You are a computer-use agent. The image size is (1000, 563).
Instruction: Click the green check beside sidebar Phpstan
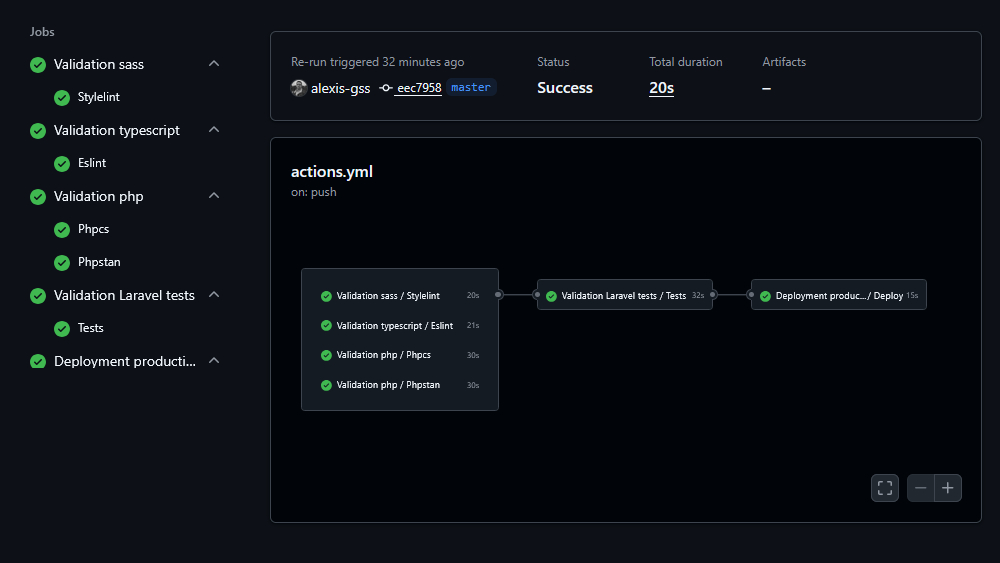pyautogui.click(x=62, y=263)
